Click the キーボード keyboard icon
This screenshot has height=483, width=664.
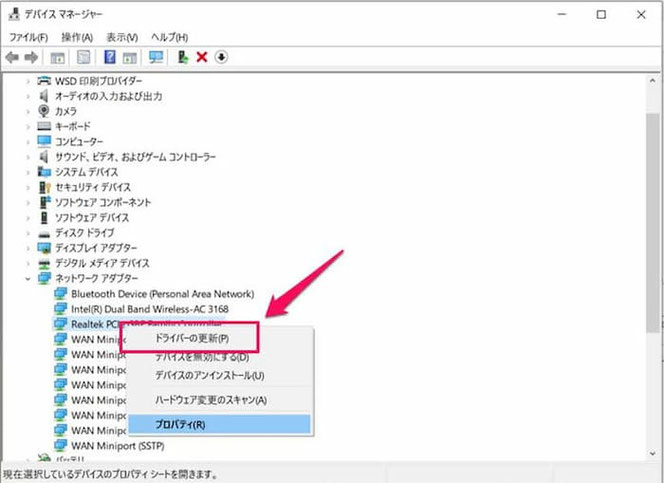[x=44, y=126]
